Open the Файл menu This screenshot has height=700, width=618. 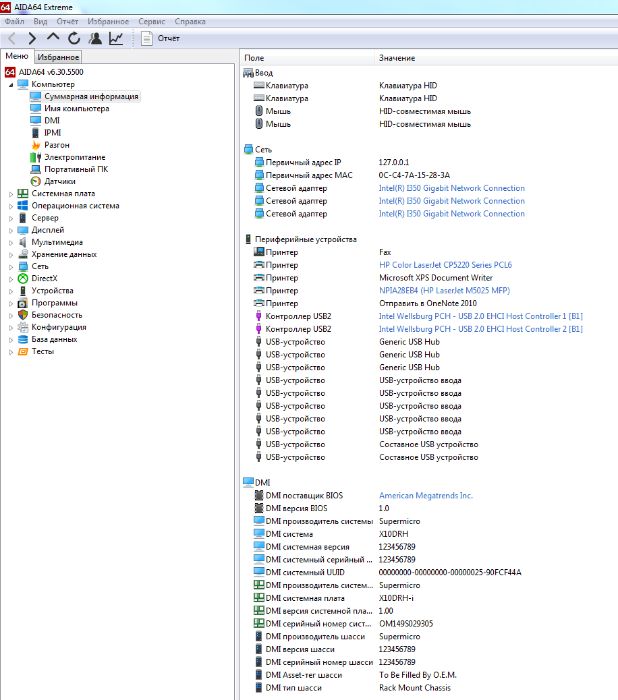coord(14,21)
